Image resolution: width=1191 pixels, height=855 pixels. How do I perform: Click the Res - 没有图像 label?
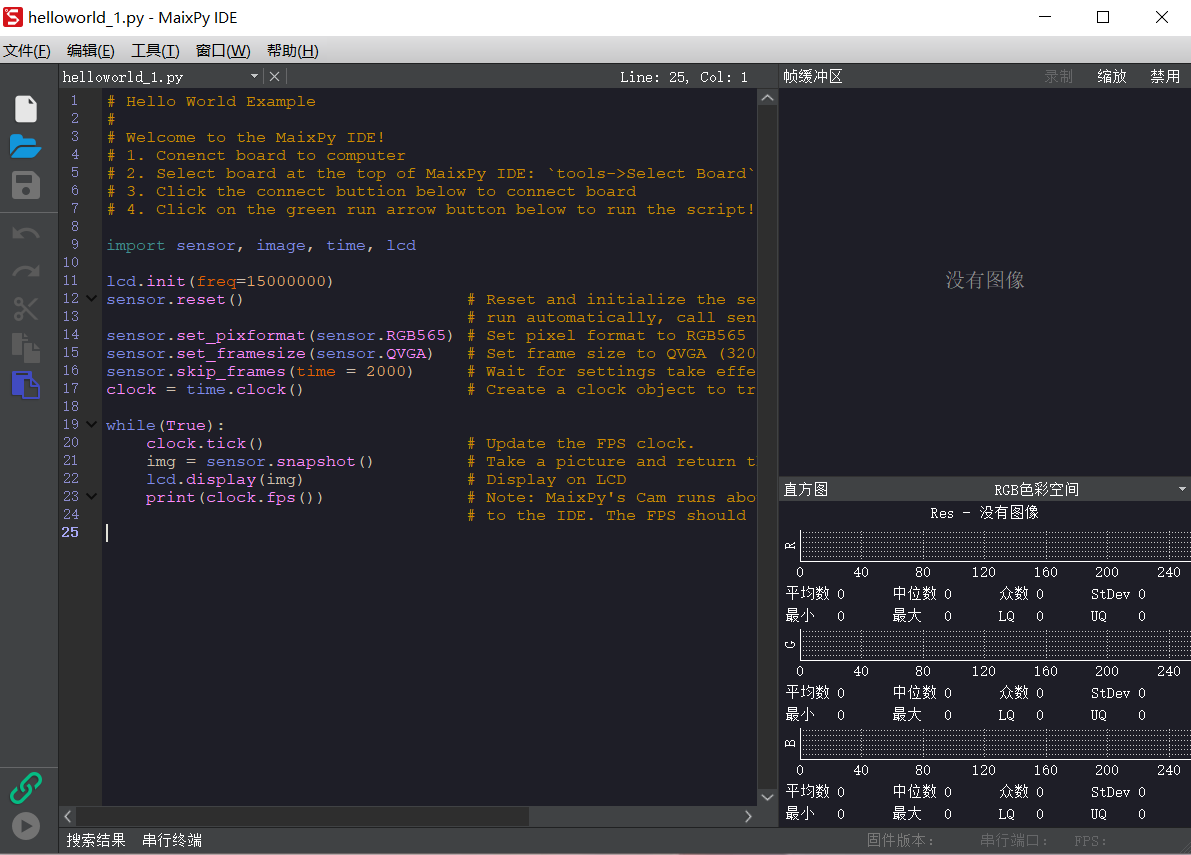click(x=984, y=513)
